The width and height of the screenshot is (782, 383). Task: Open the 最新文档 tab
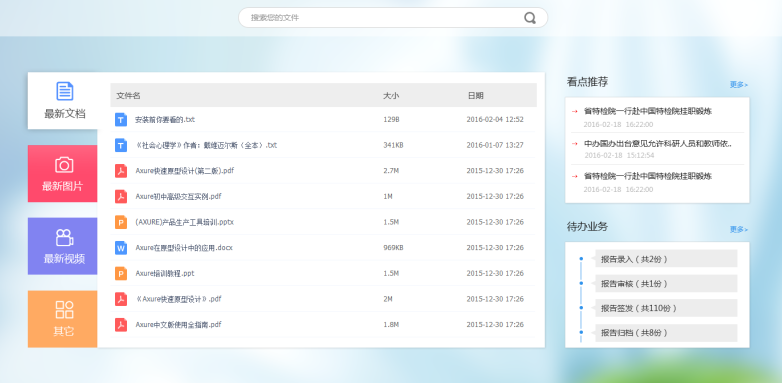(x=63, y=101)
